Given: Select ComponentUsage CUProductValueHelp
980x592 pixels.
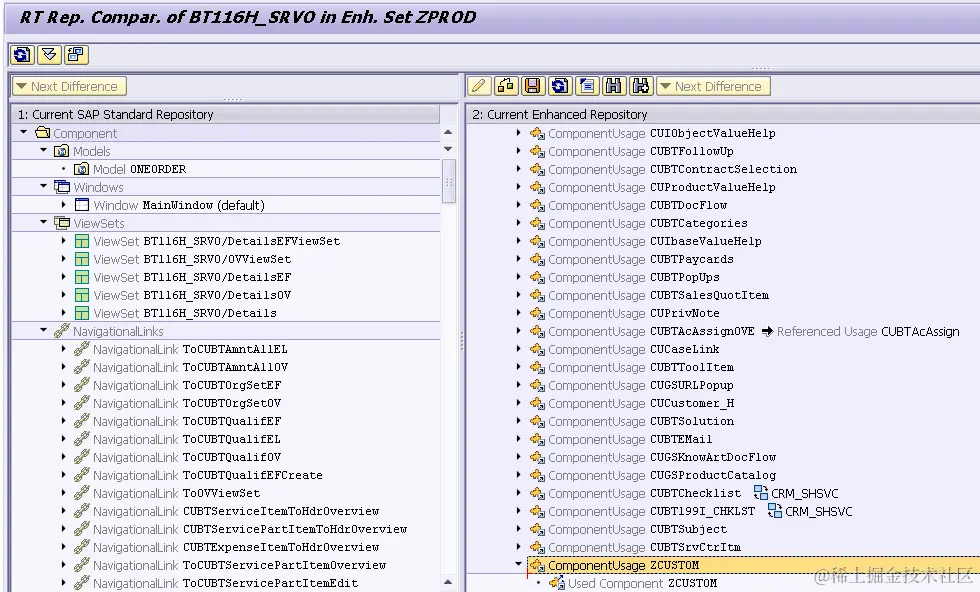Looking at the screenshot, I should tap(662, 187).
